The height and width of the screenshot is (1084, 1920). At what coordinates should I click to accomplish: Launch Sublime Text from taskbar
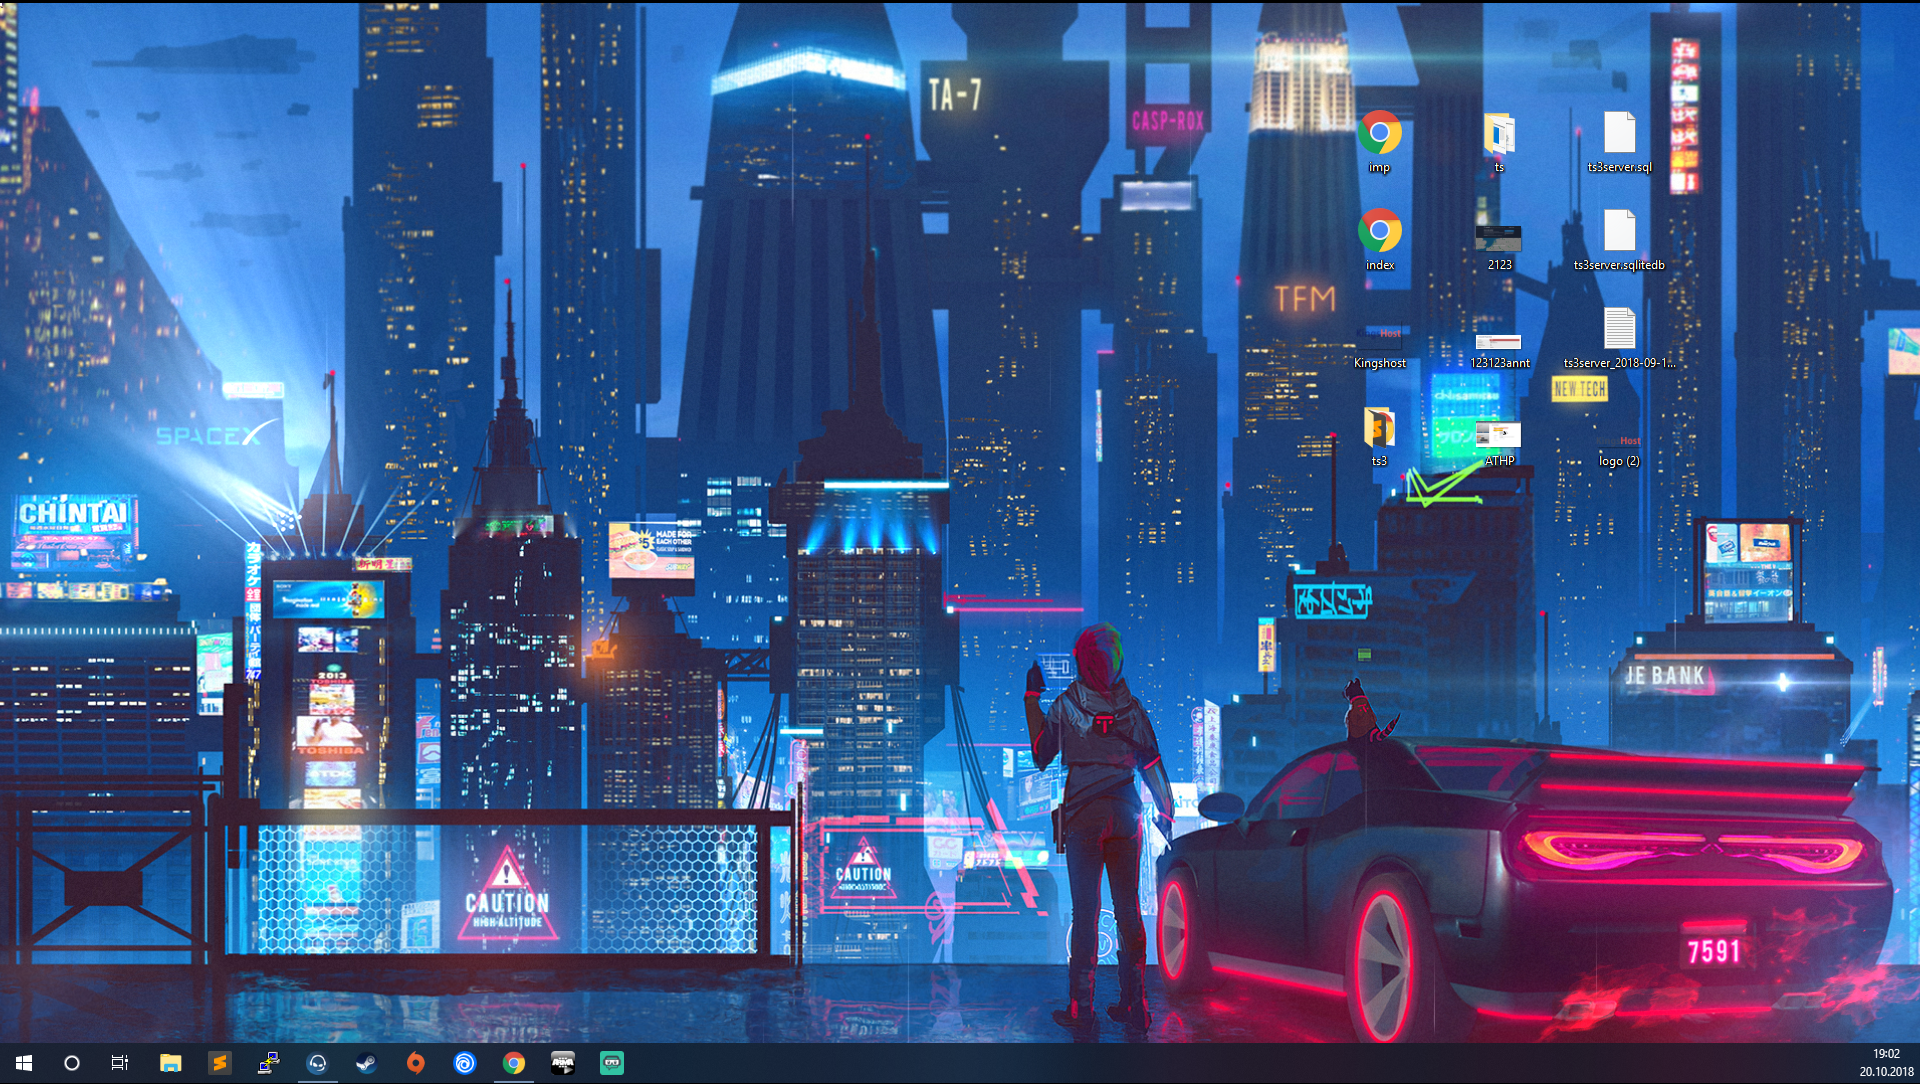(x=219, y=1063)
